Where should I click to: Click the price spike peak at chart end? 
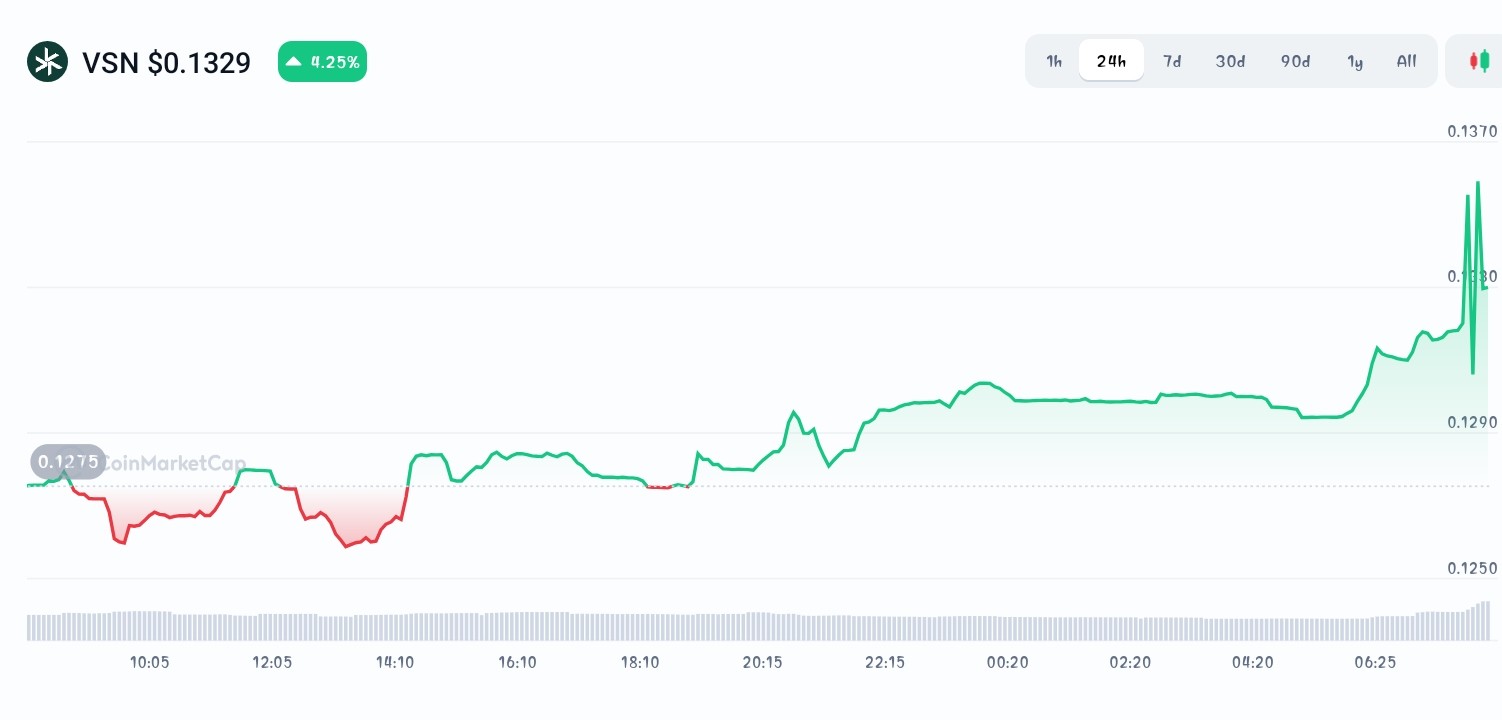coord(1478,183)
